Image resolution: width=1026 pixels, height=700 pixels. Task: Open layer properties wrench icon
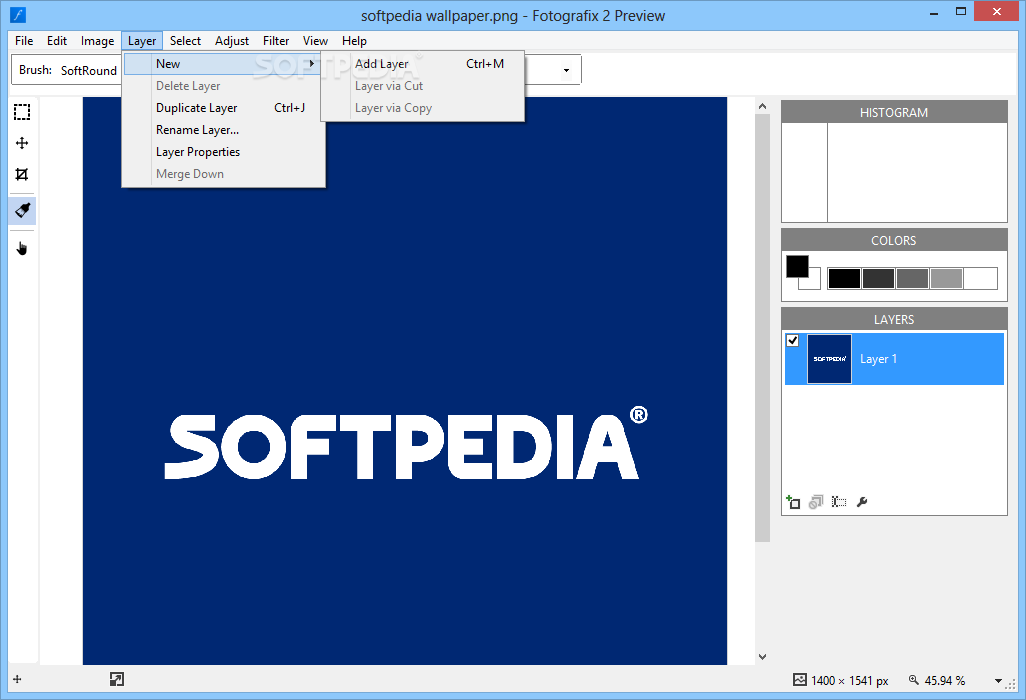pyautogui.click(x=862, y=502)
